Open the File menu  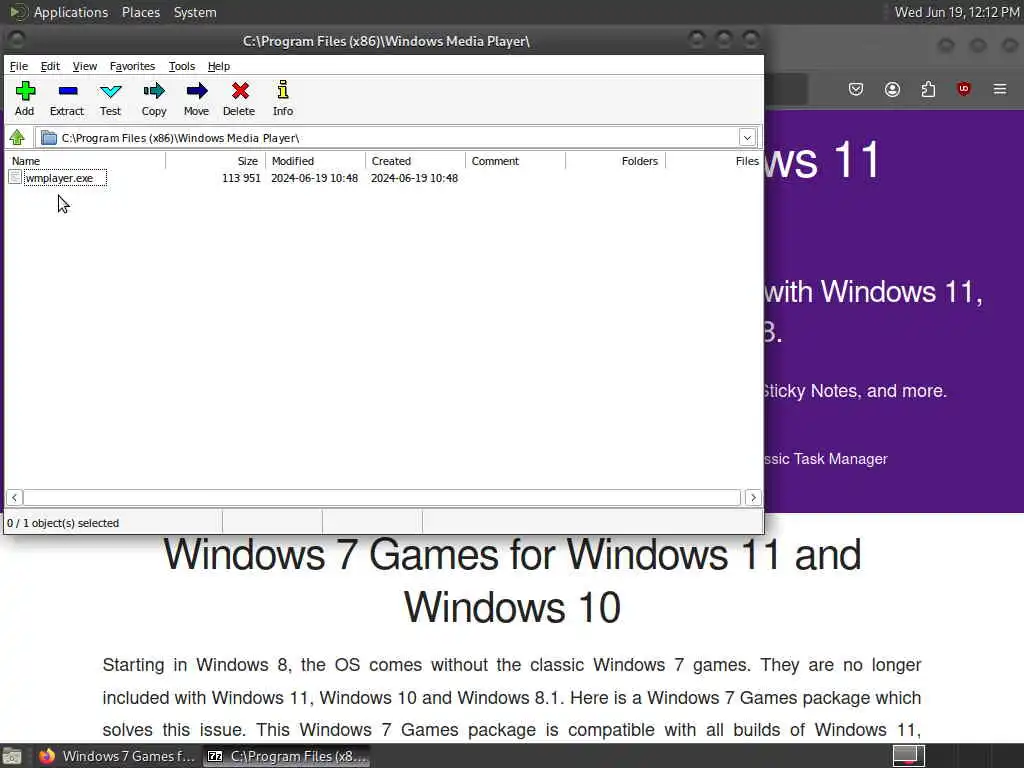(18, 66)
